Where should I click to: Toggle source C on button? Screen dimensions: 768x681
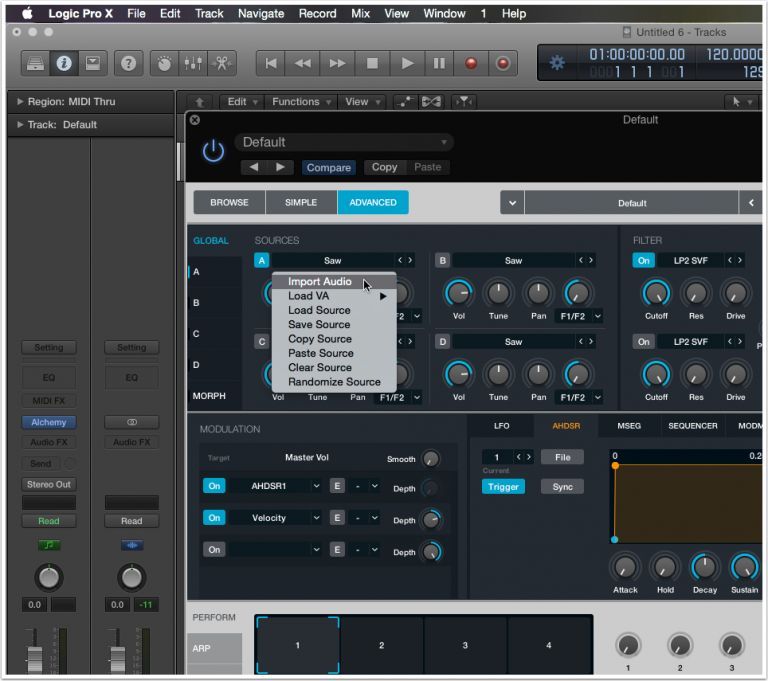[262, 342]
